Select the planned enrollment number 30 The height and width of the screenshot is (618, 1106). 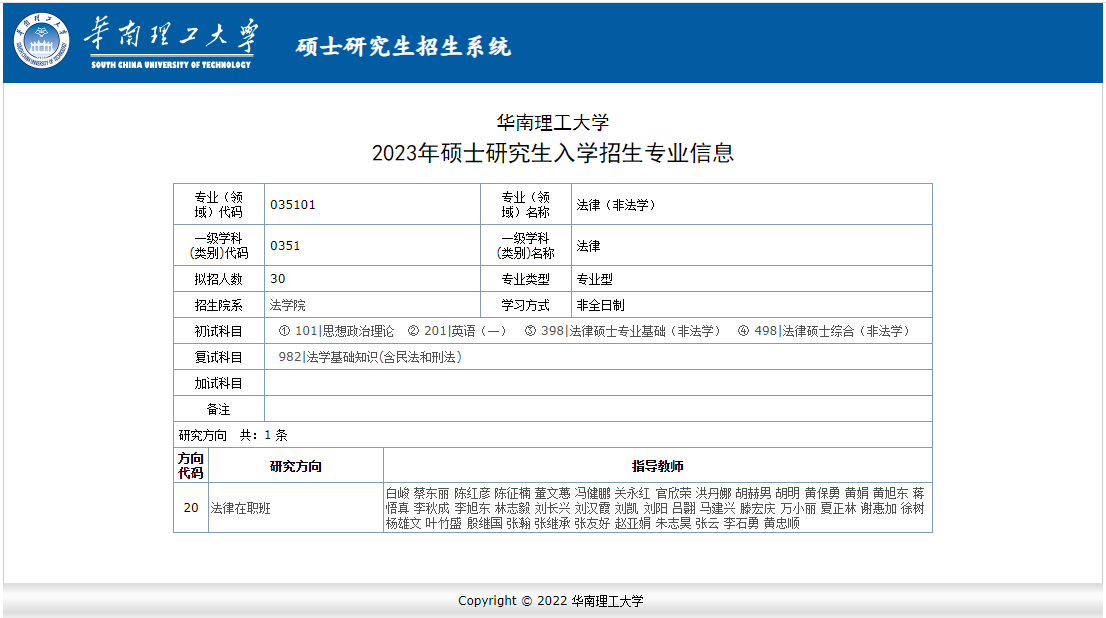coord(278,279)
